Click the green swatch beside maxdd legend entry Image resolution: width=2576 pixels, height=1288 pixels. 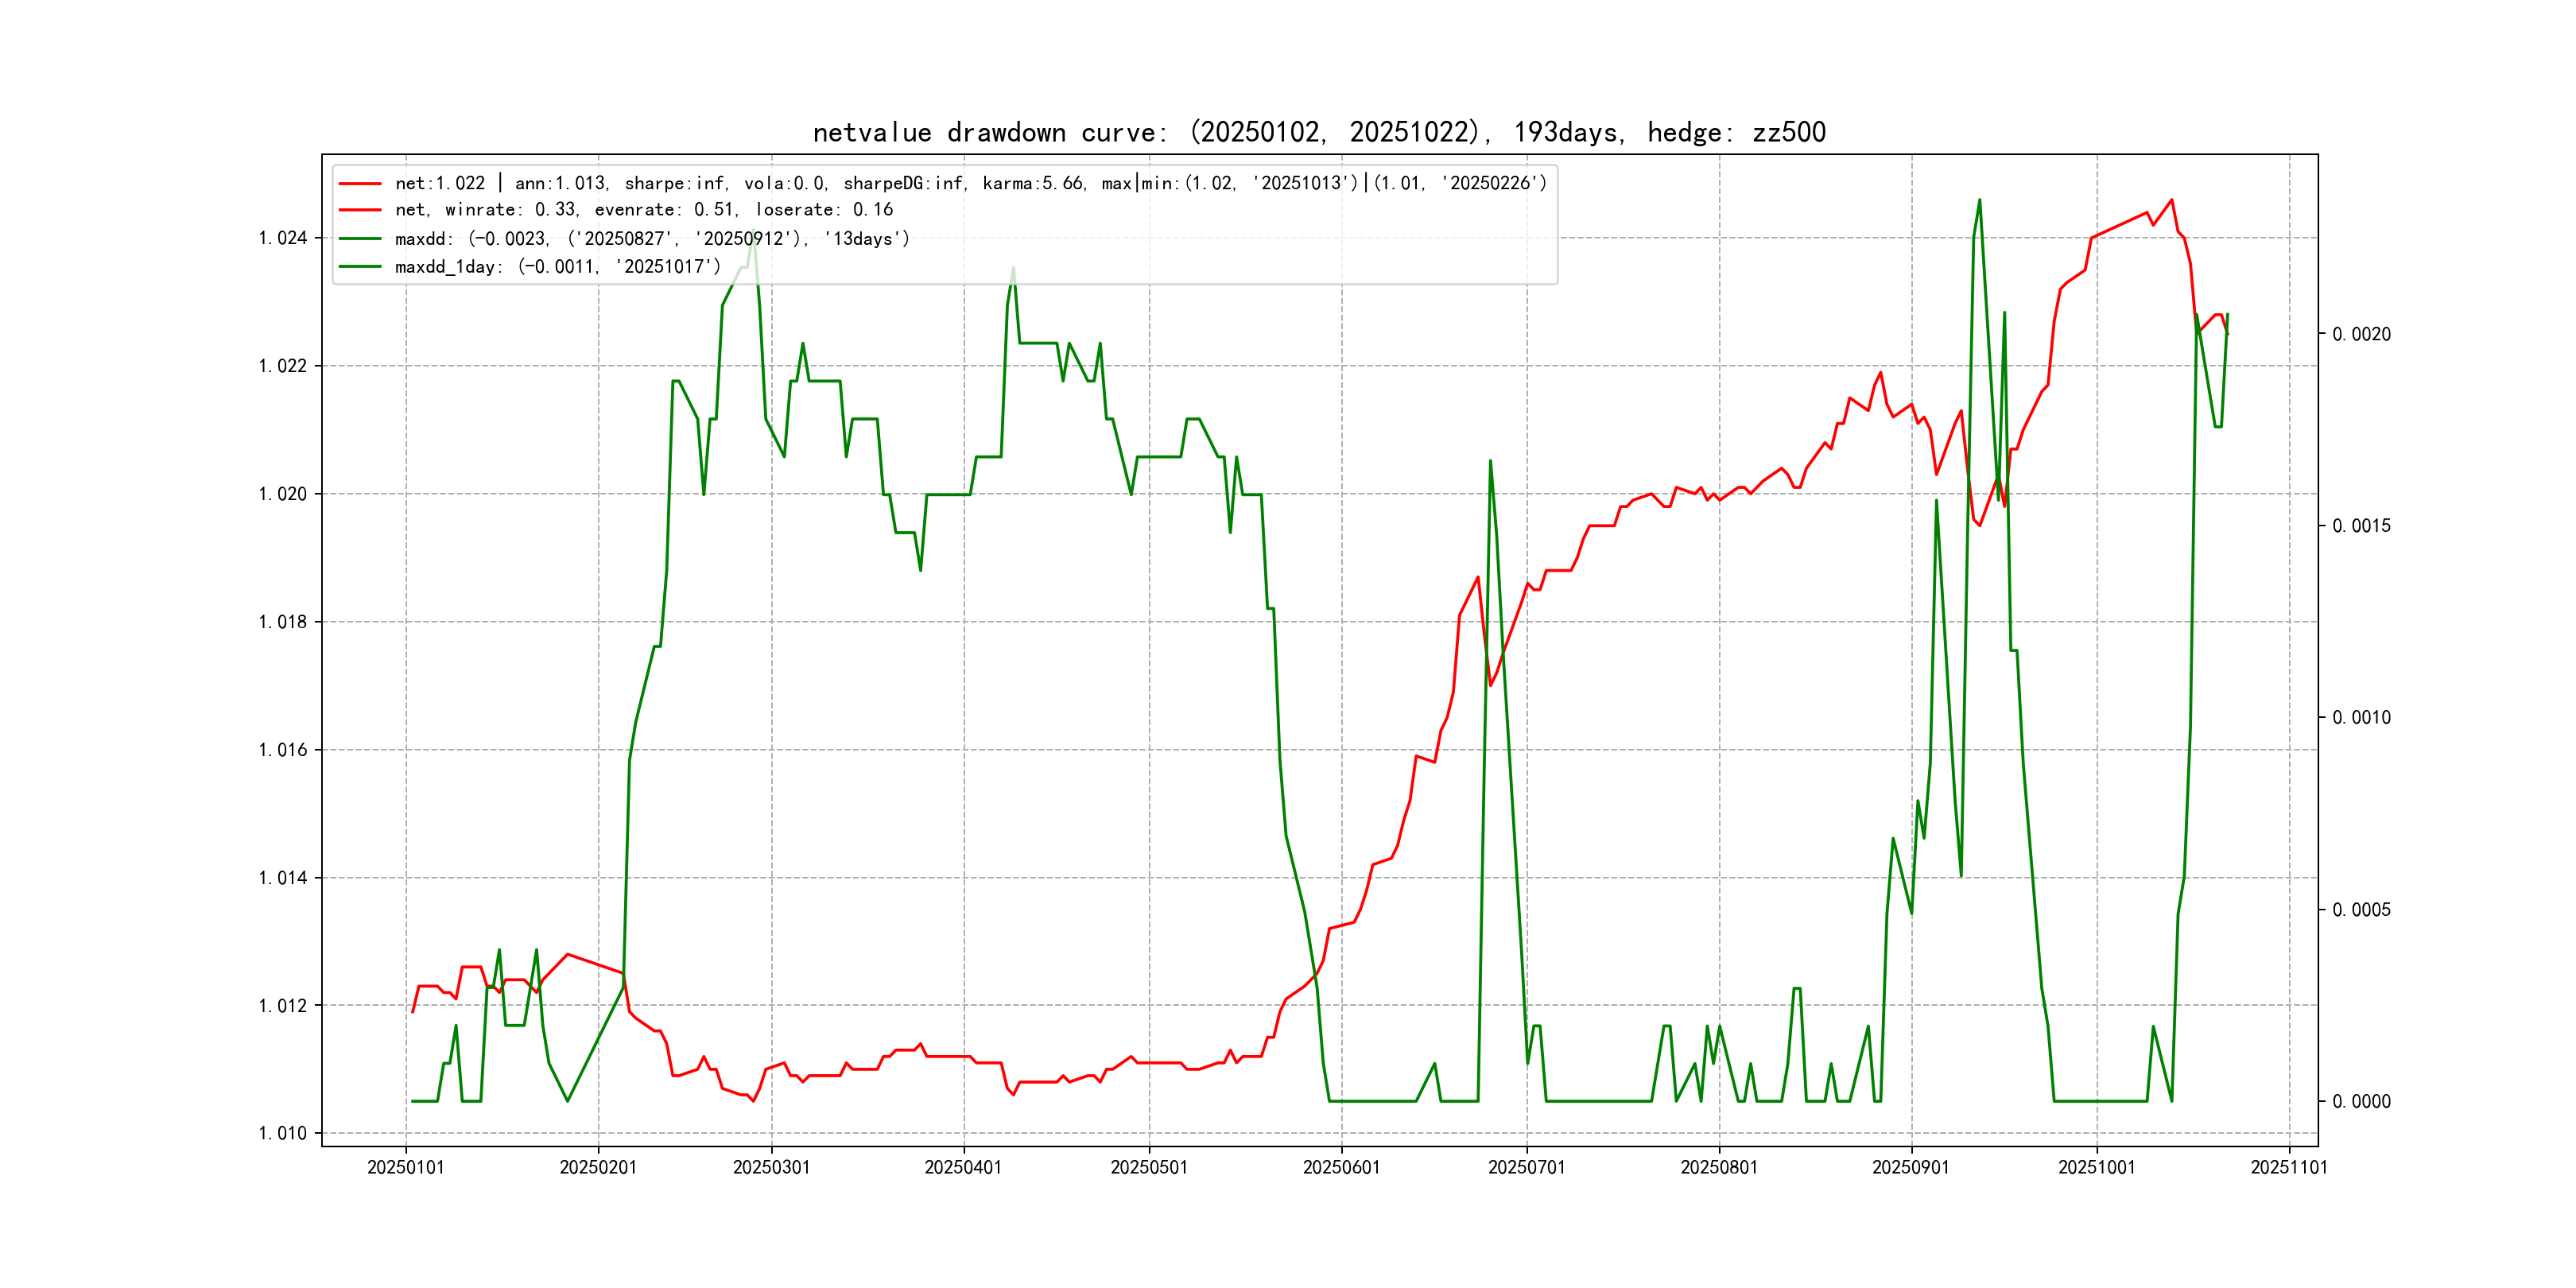coord(360,239)
